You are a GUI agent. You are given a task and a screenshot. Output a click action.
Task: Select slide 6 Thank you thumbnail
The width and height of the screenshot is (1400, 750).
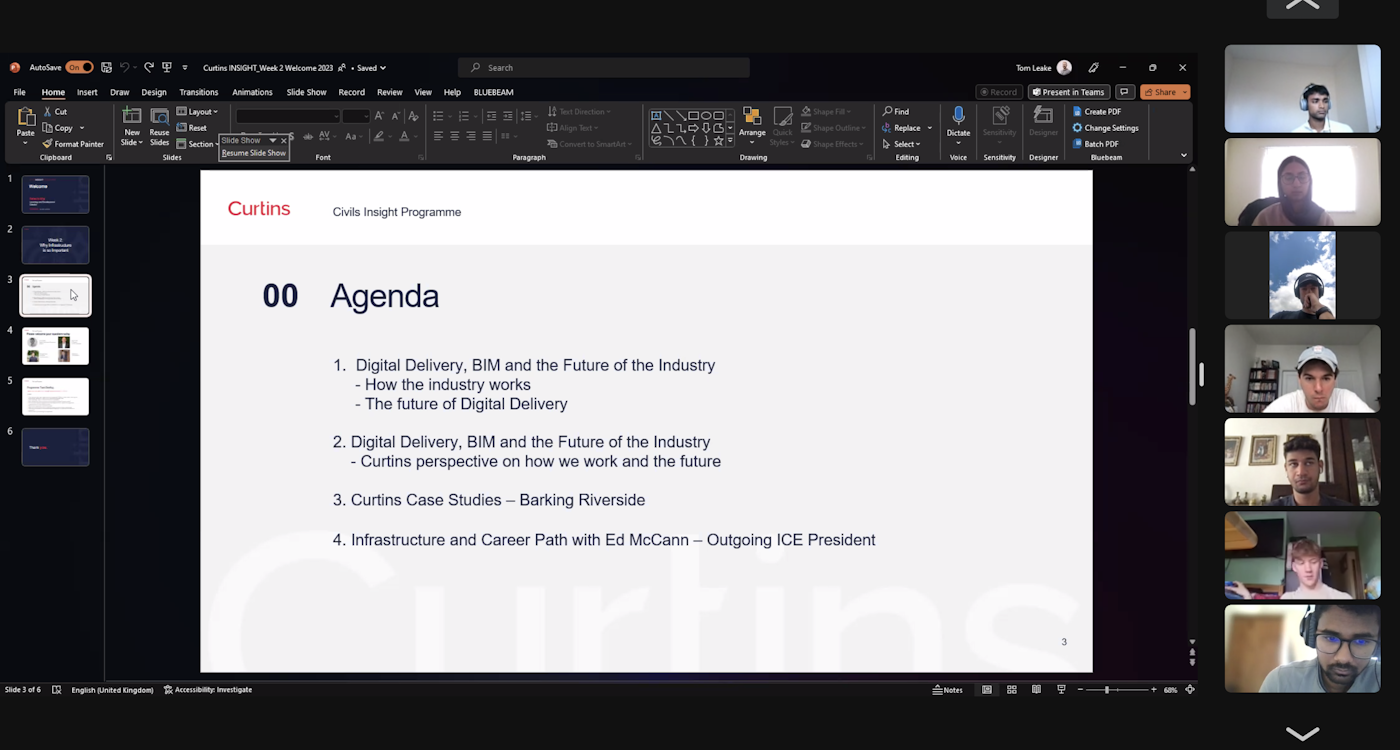point(55,447)
